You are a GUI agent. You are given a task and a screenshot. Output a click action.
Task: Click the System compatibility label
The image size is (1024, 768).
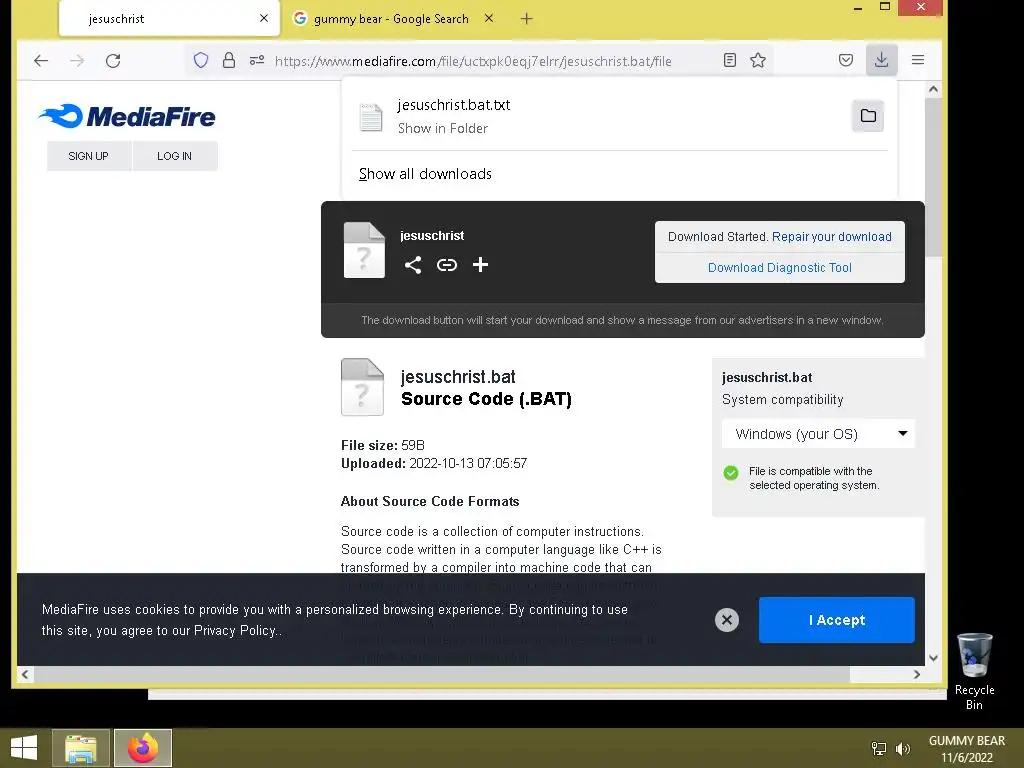pyautogui.click(x=782, y=399)
